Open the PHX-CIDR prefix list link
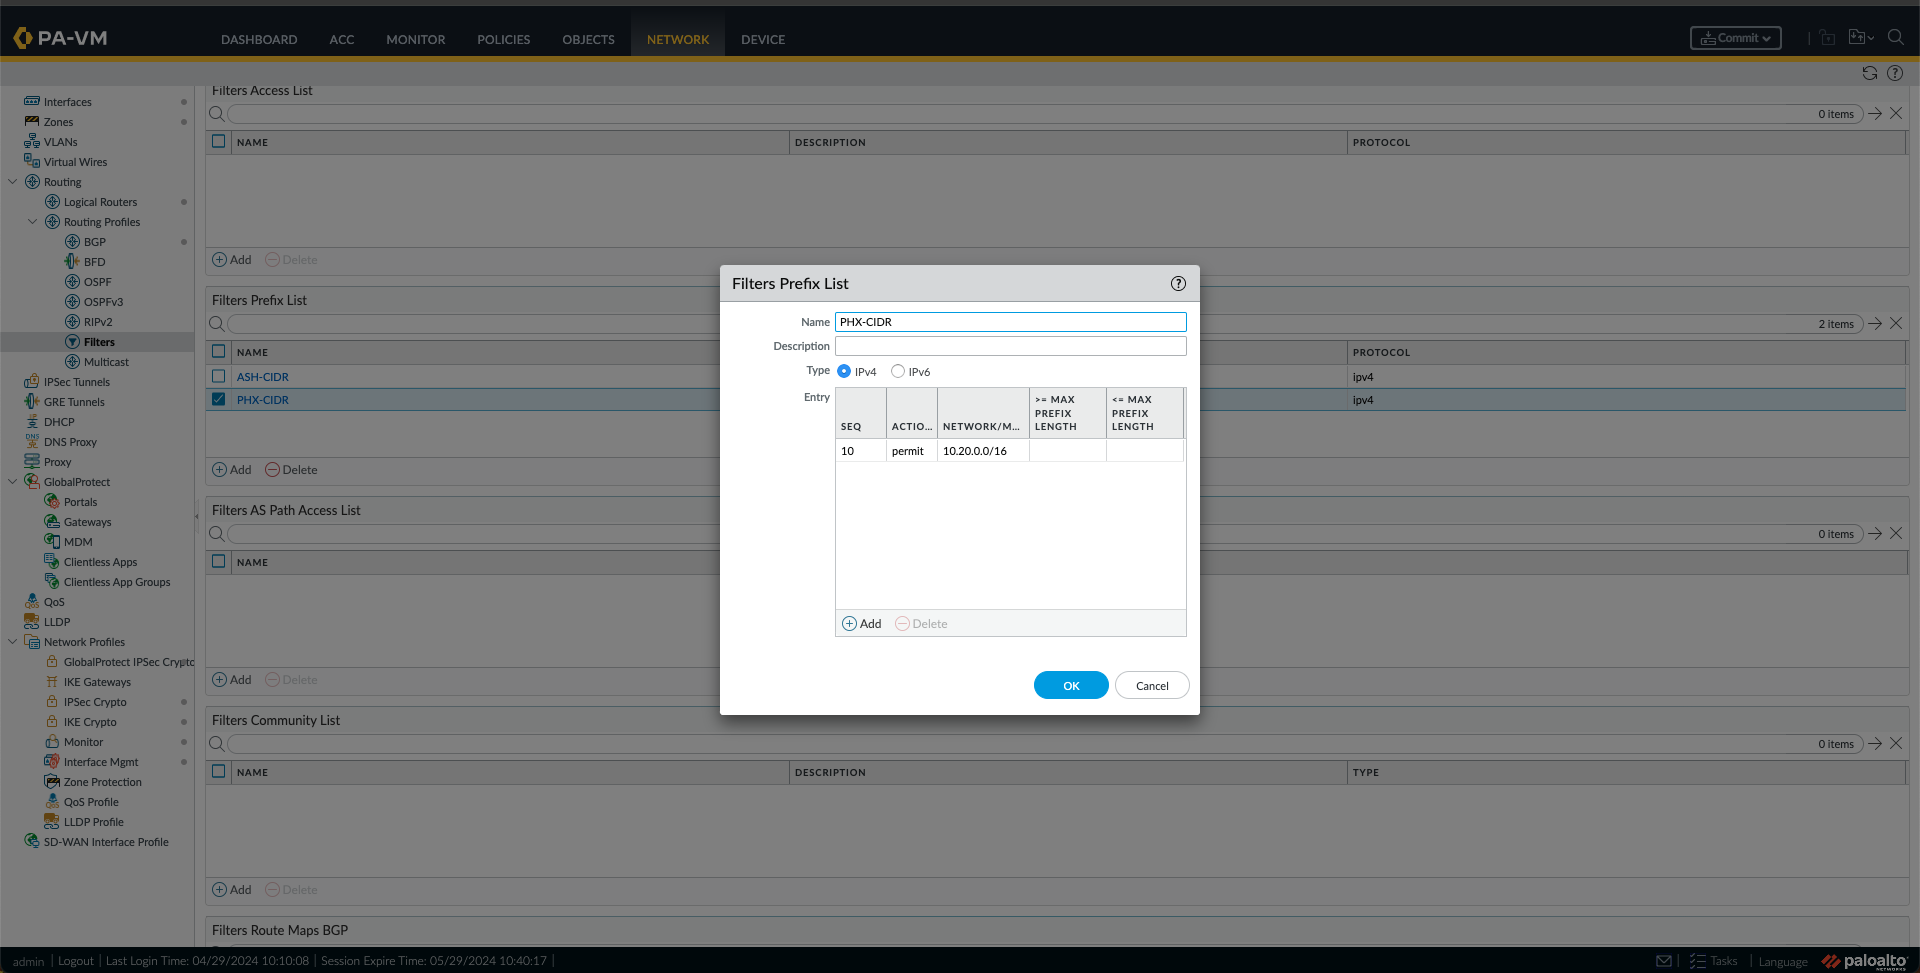This screenshot has width=1920, height=973. pyautogui.click(x=263, y=399)
